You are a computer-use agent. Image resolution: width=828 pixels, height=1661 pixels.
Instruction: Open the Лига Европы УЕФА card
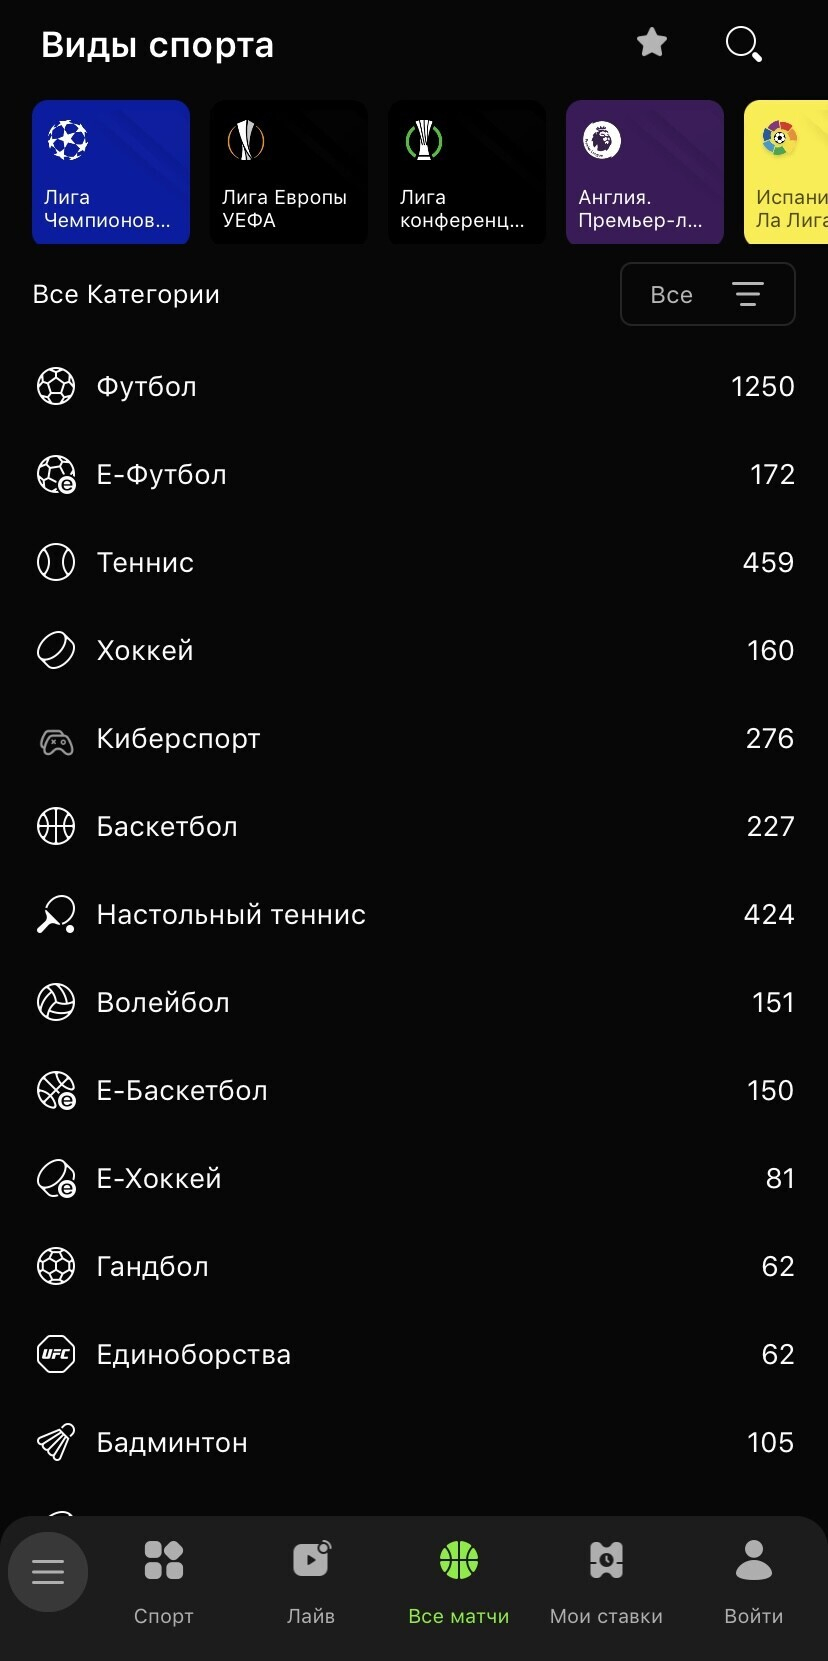tap(289, 172)
